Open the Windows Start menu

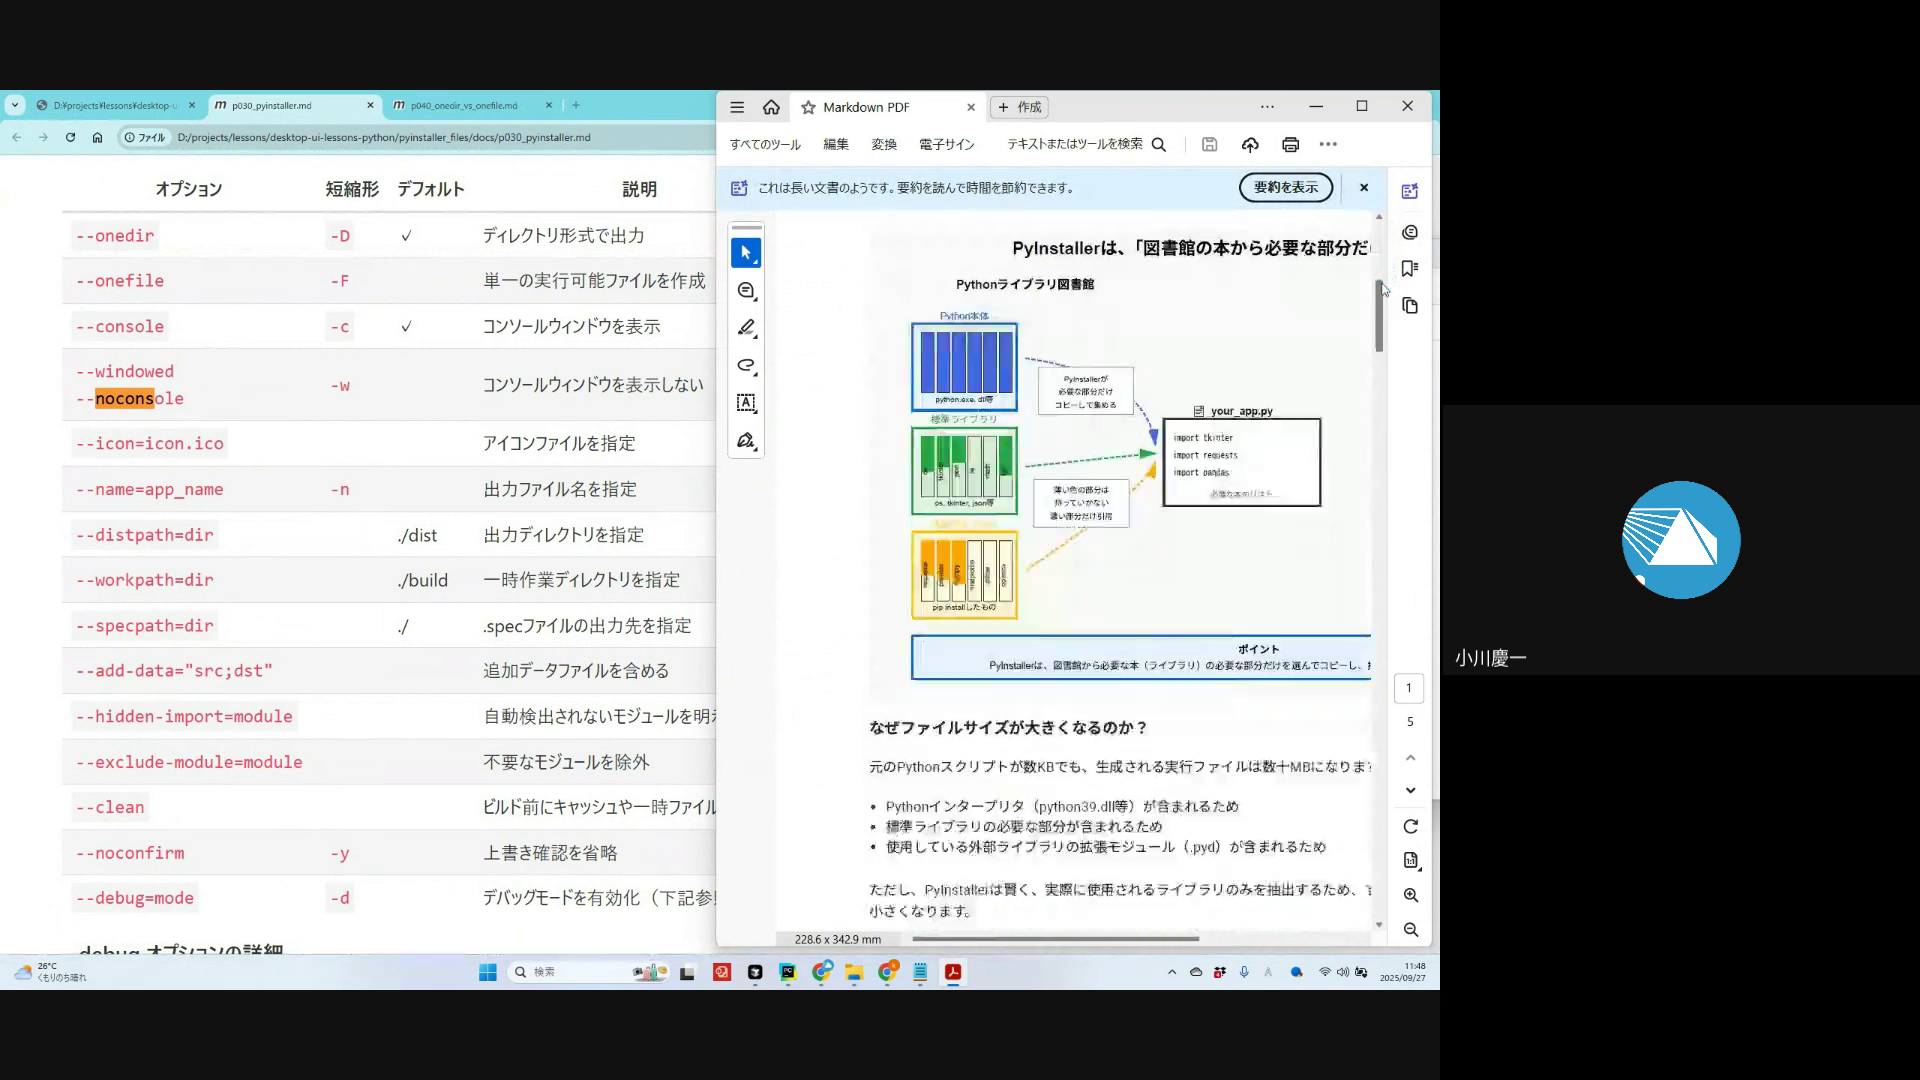click(488, 972)
